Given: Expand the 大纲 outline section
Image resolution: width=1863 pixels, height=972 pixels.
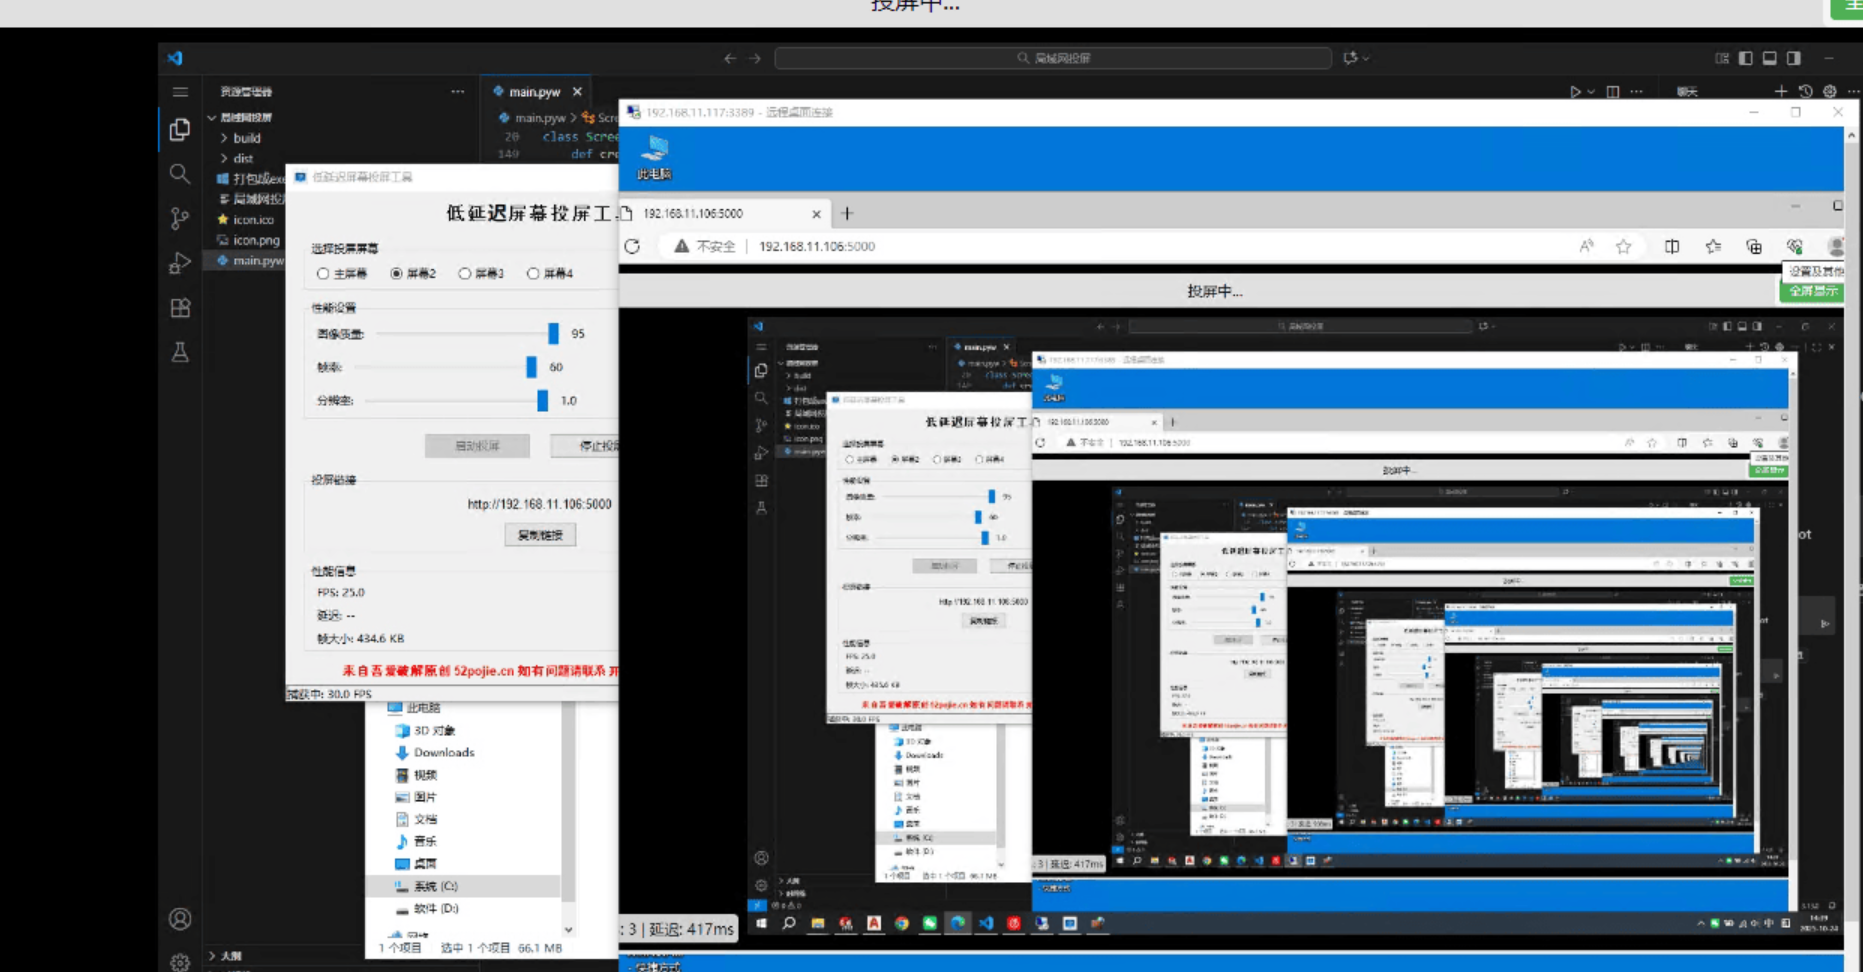Looking at the screenshot, I should [x=230, y=956].
